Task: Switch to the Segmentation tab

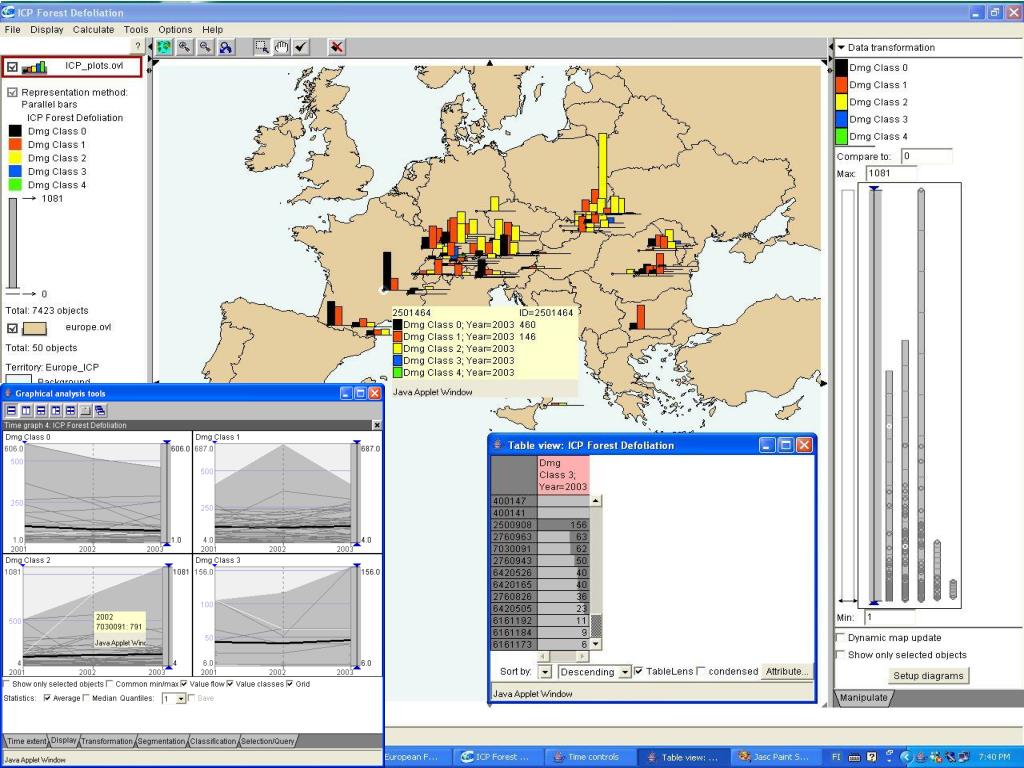Action: click(x=161, y=741)
